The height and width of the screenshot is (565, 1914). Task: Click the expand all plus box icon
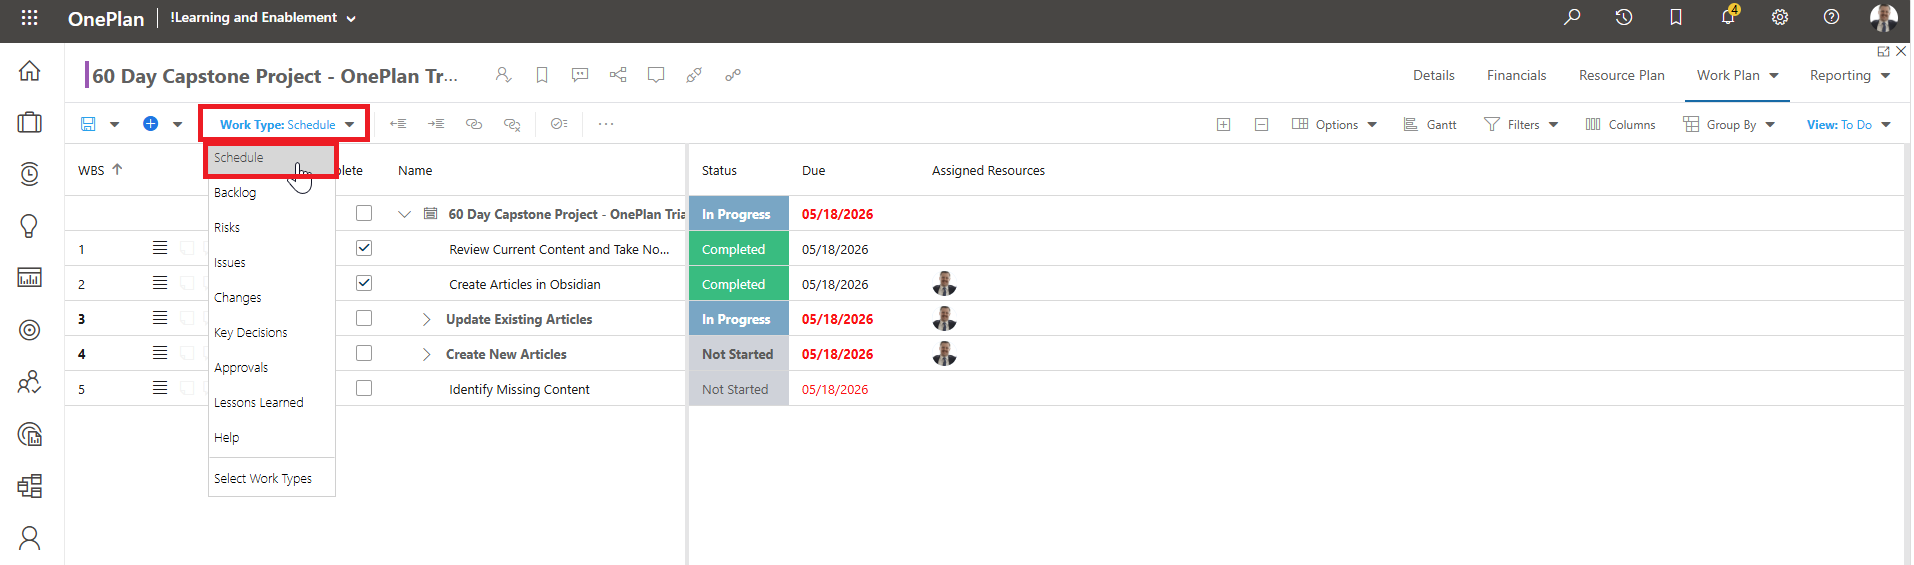tap(1223, 125)
